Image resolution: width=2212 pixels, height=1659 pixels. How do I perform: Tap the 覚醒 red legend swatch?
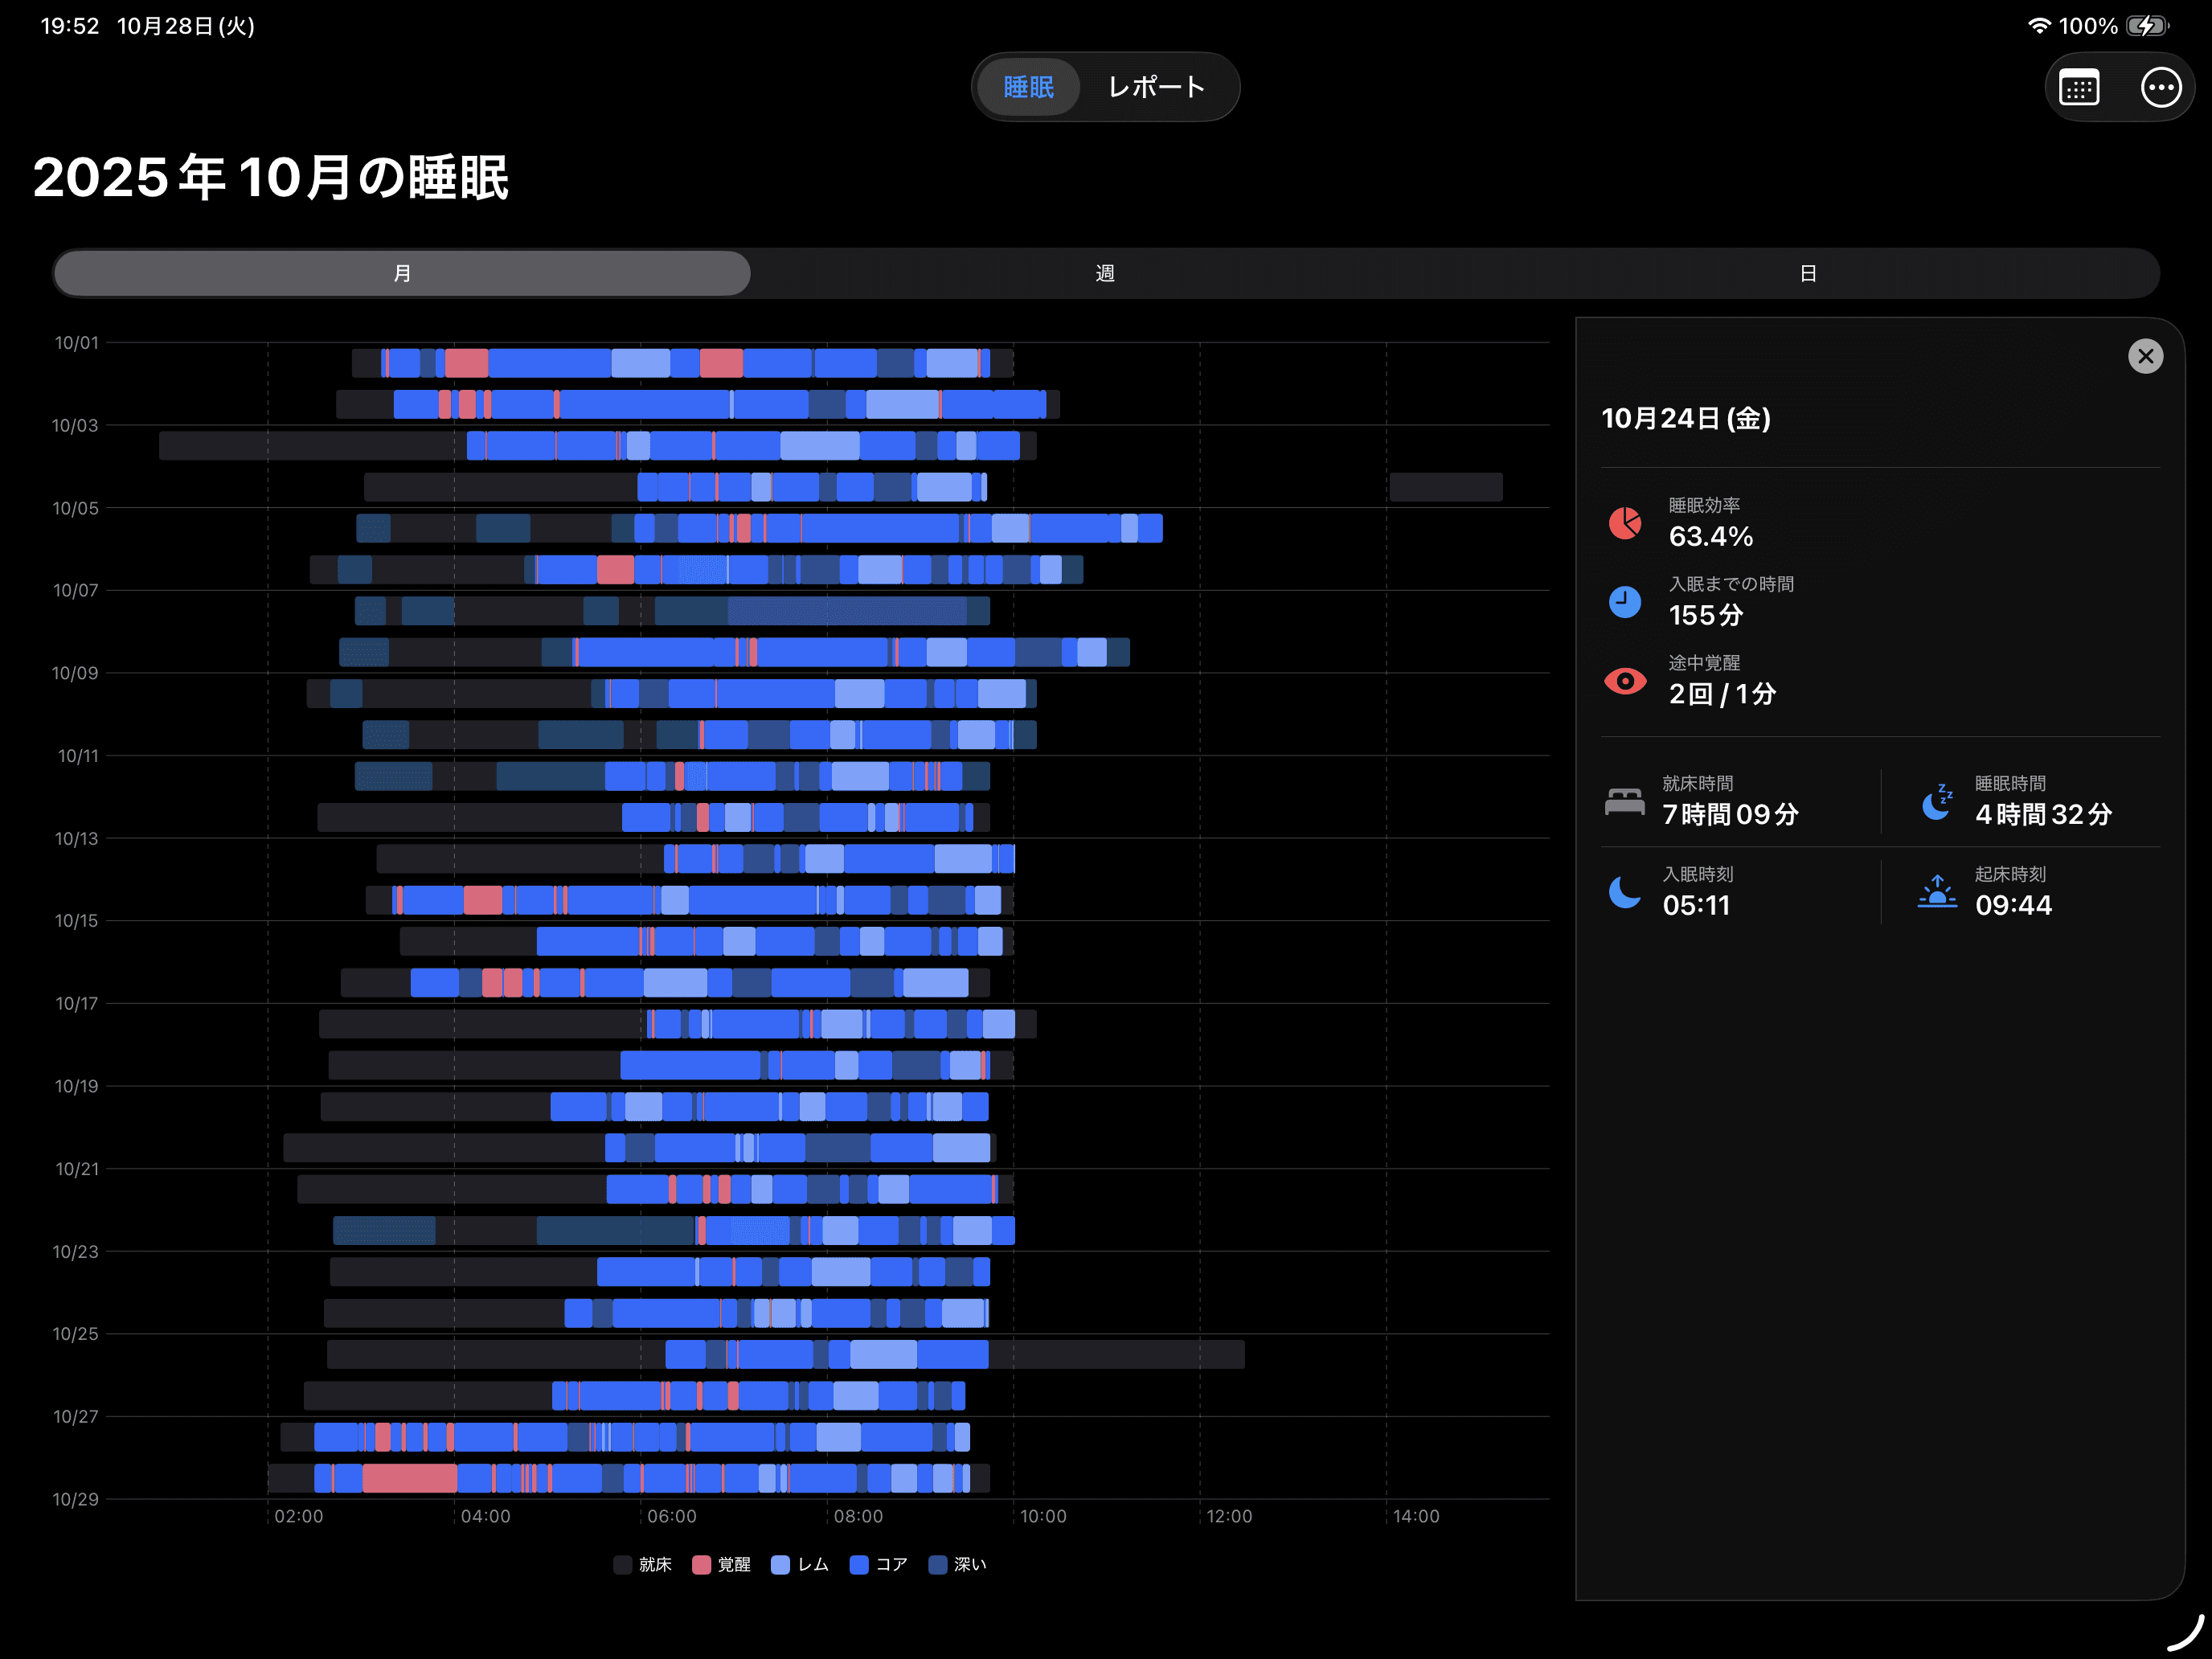701,1565
